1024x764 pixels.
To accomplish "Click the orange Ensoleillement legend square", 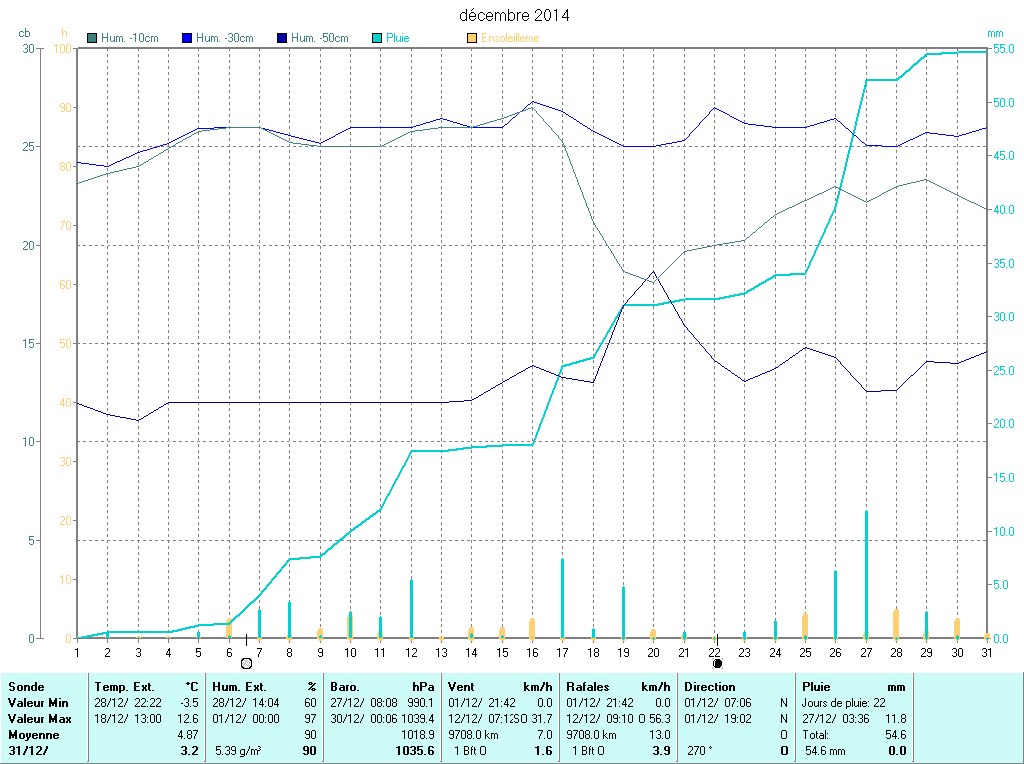I will tap(472, 38).
